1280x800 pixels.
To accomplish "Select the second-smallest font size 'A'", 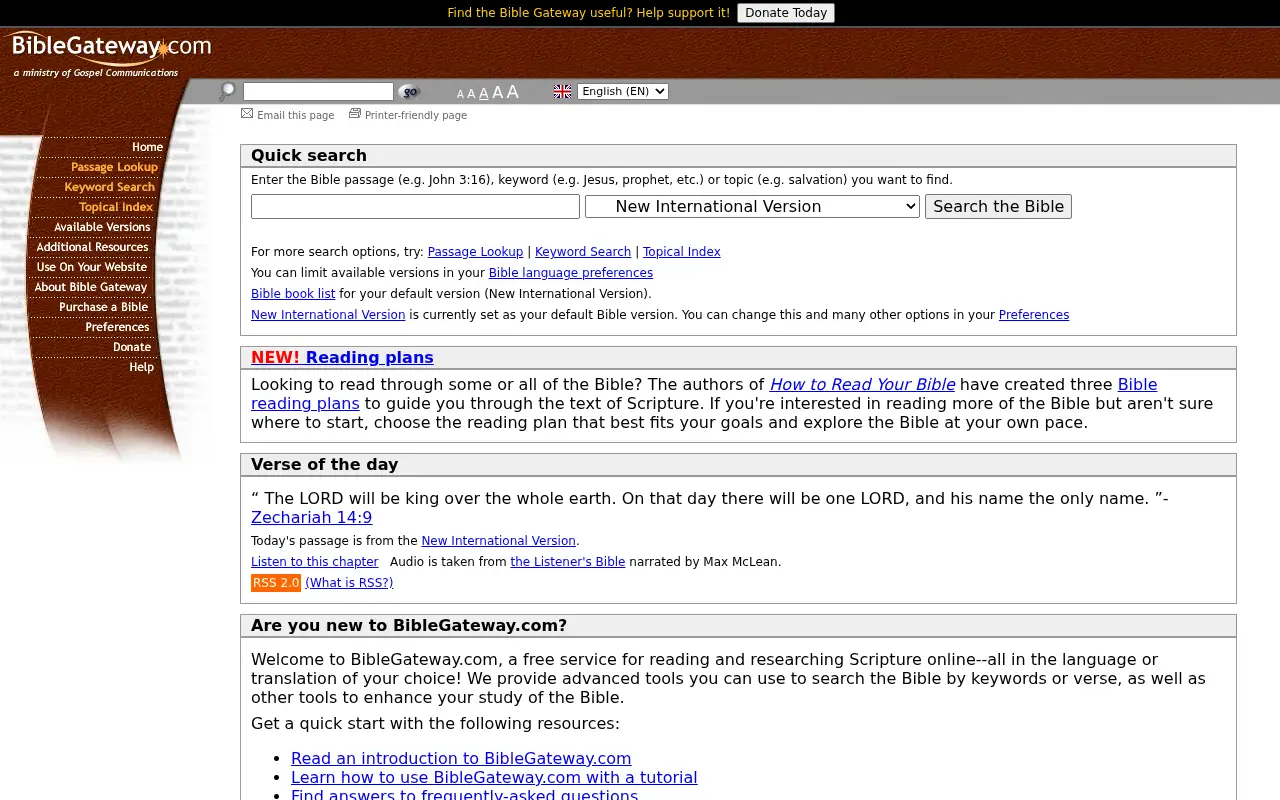I will [471, 94].
